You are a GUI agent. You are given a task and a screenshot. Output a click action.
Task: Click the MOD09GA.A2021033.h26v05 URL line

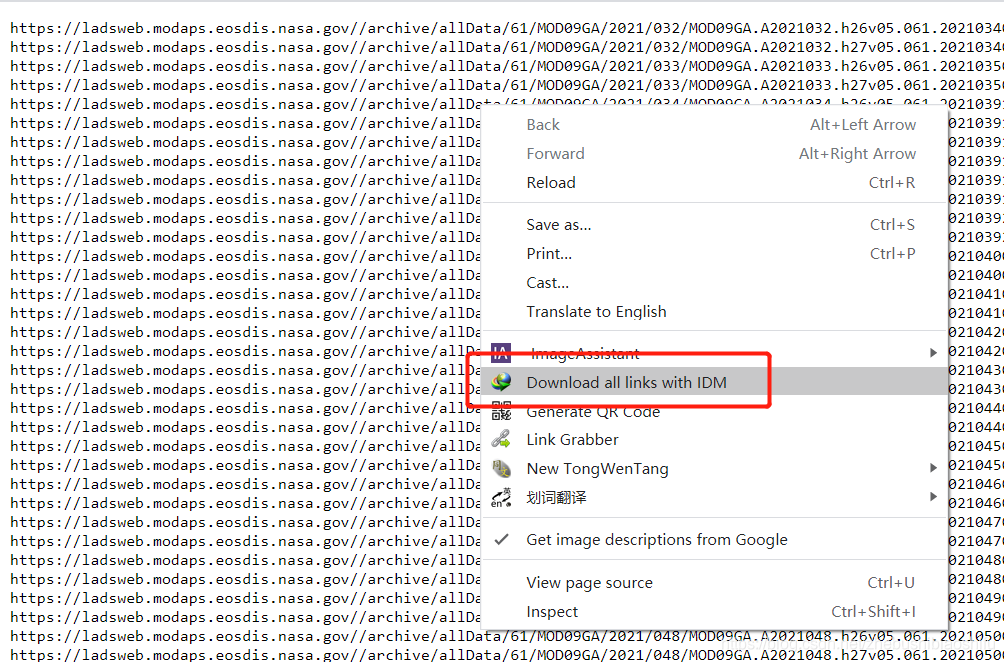507,66
